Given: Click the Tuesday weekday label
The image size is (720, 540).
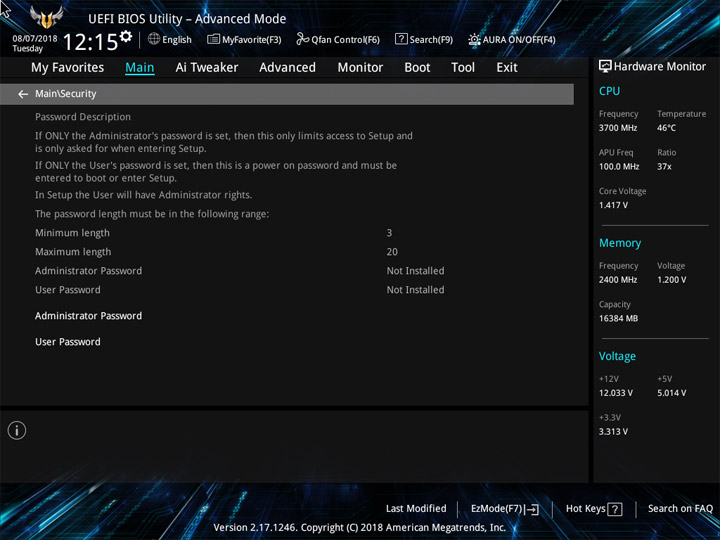Looking at the screenshot, I should 28,49.
